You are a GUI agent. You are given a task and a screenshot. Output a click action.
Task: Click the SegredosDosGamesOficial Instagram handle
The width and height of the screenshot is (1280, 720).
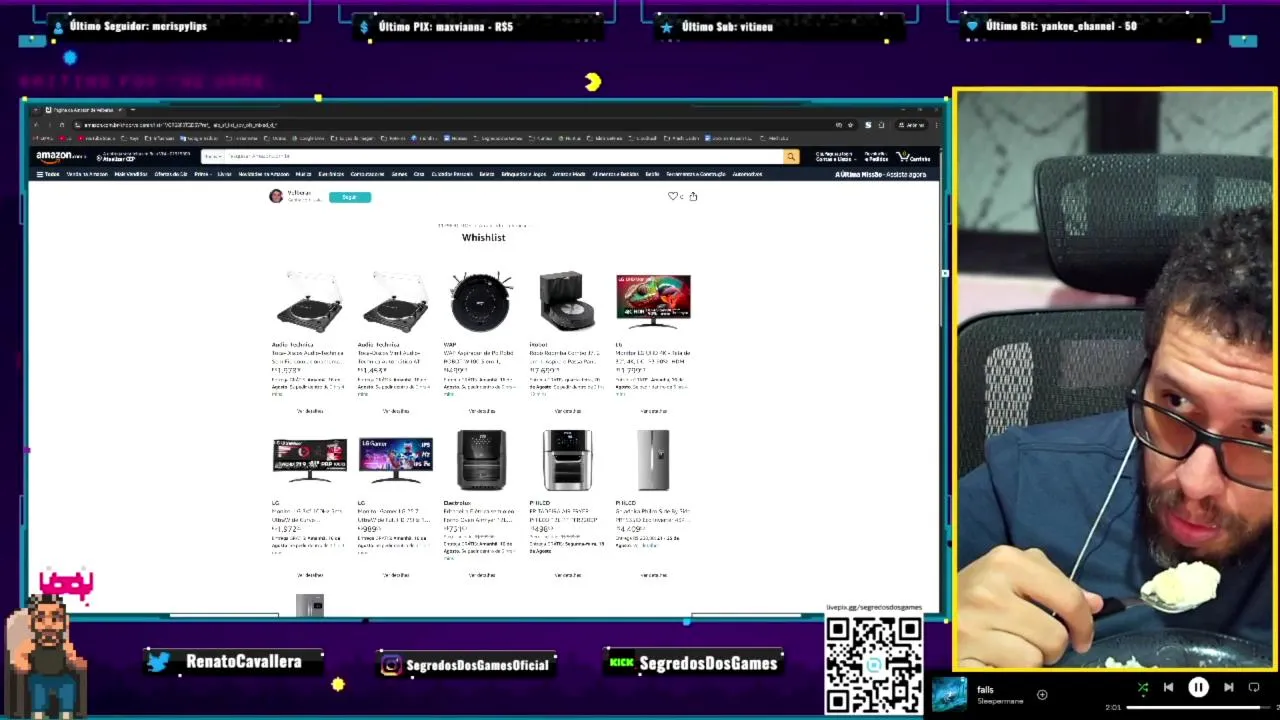click(x=478, y=665)
